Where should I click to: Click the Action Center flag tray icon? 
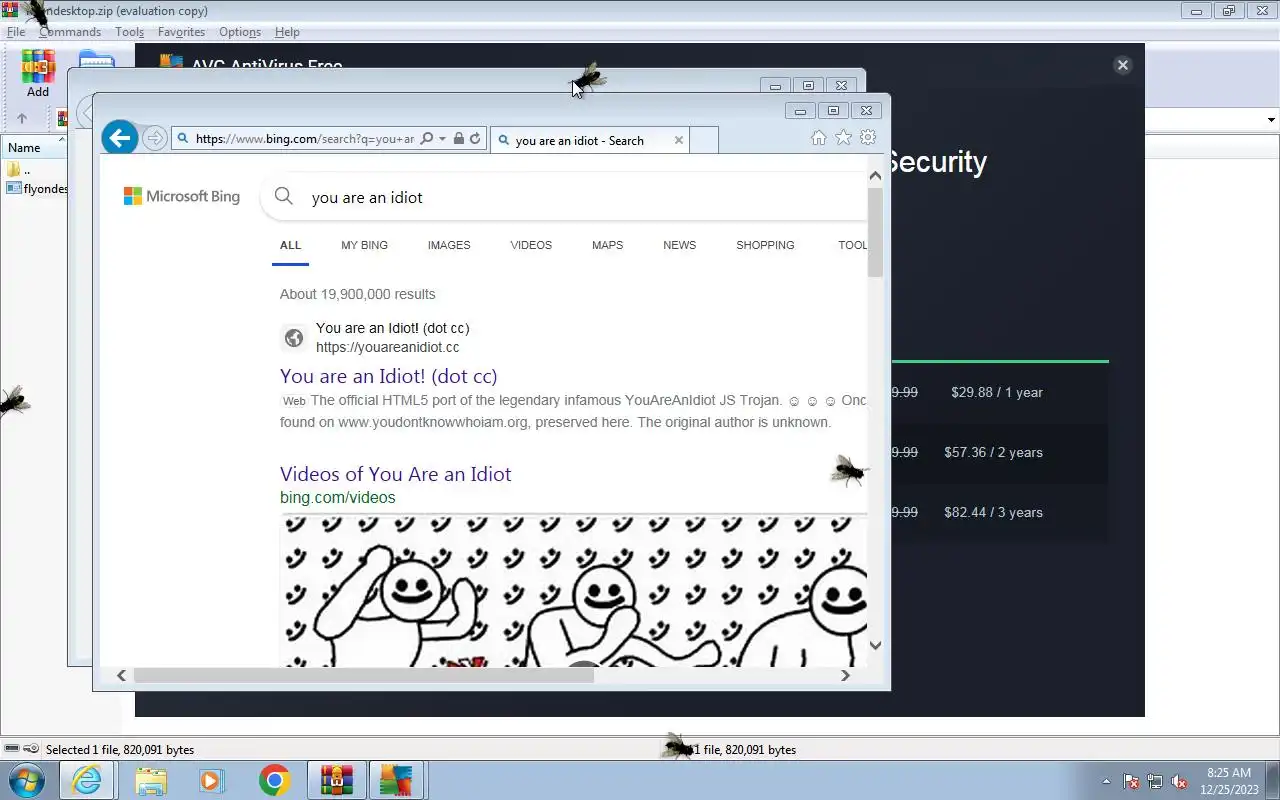click(x=1132, y=782)
